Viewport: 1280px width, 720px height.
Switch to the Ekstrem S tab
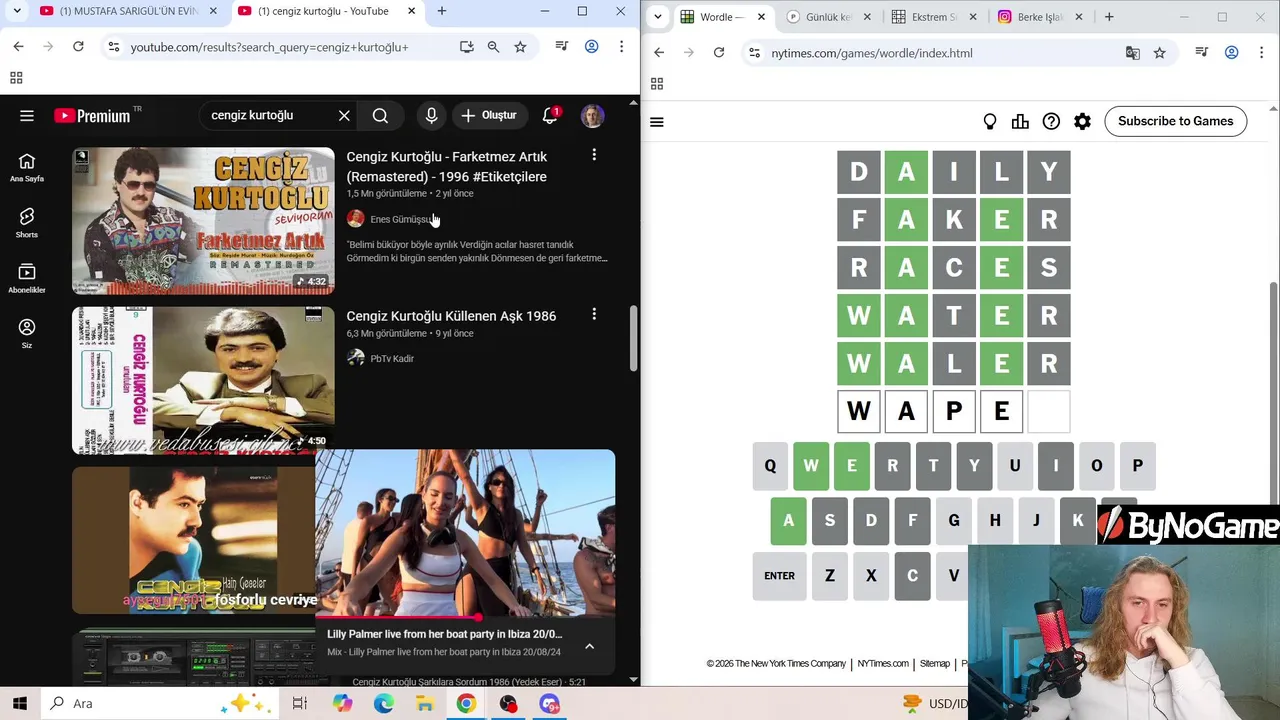[x=933, y=17]
